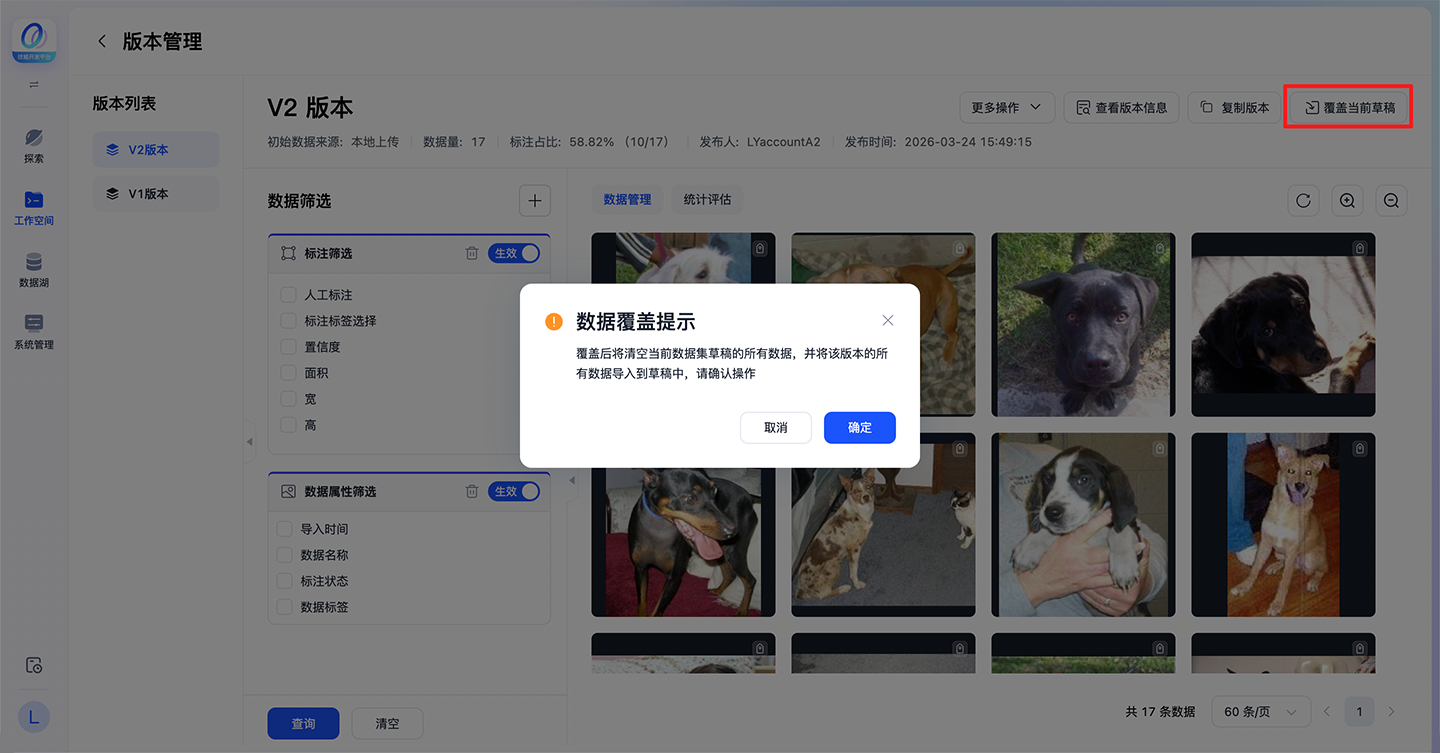Open the black Labrador puppy thumbnail
Screen dimensions: 1440x753
click(x=1083, y=325)
